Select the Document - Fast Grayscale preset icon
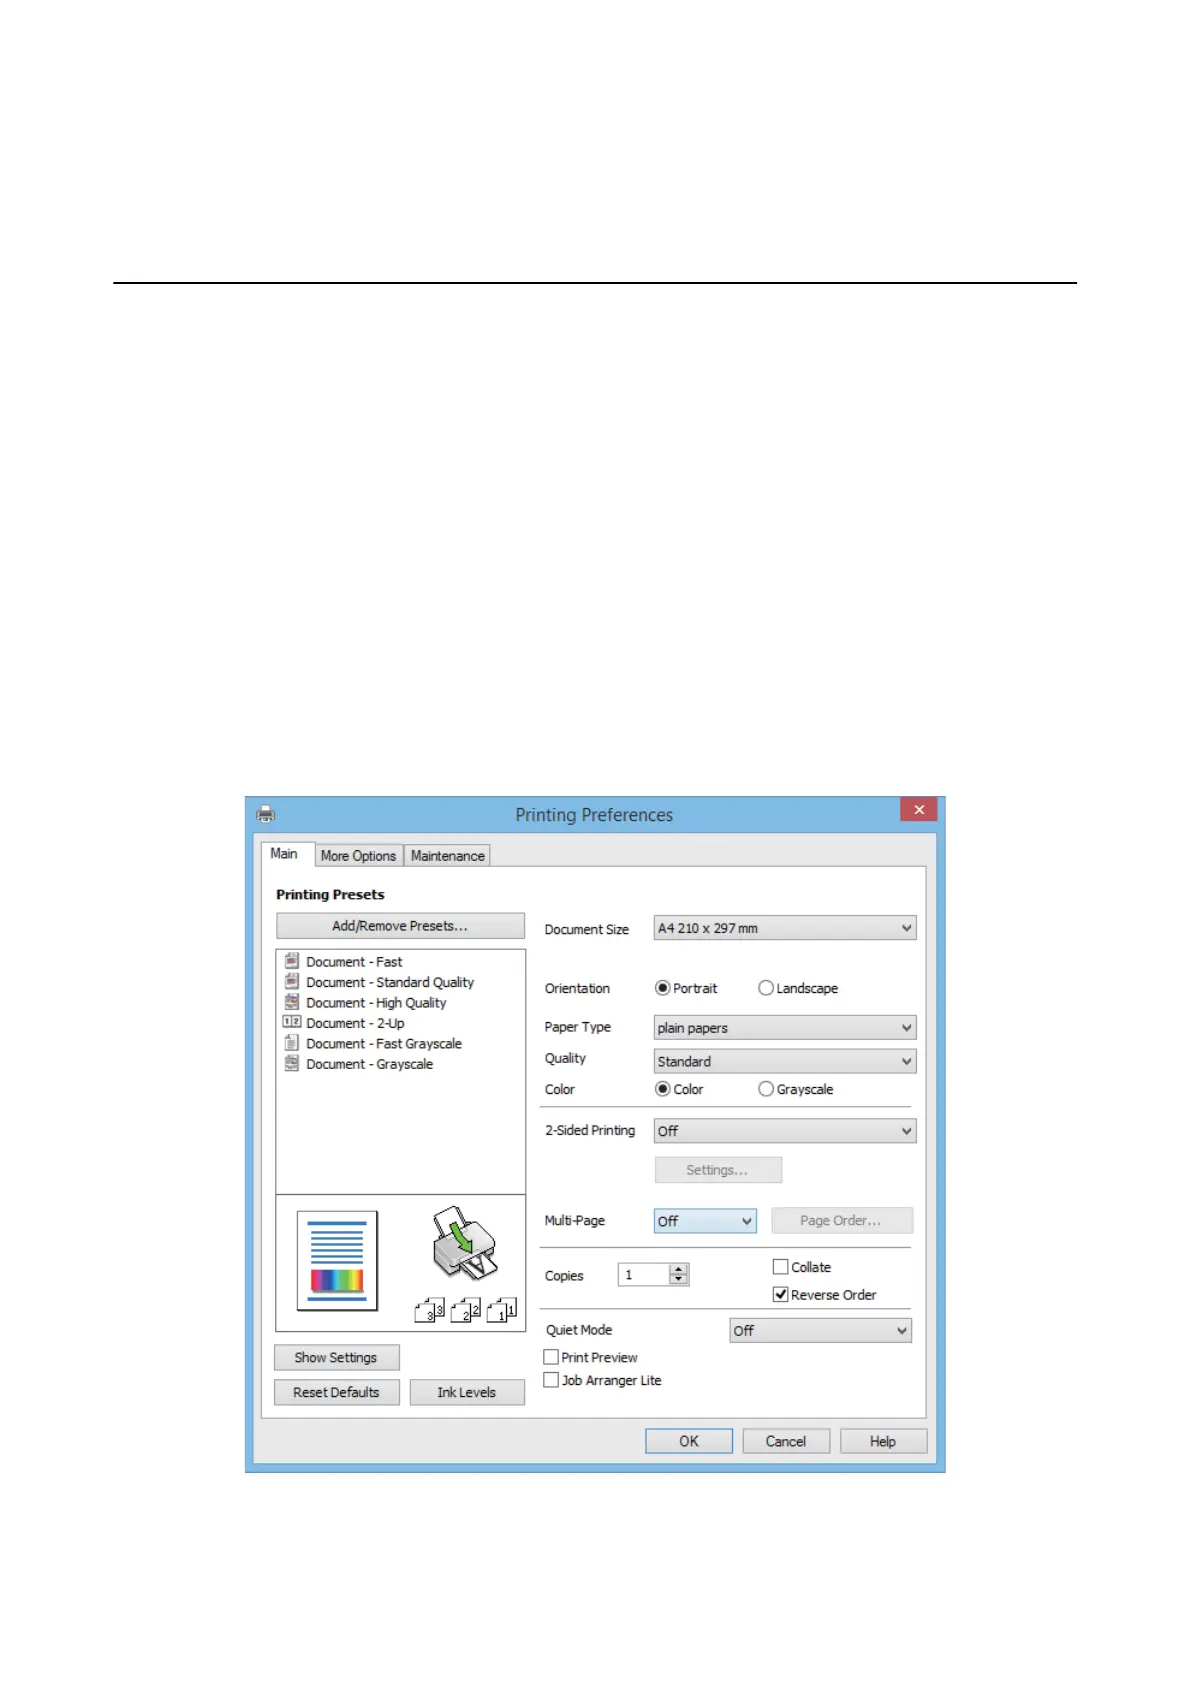The width and height of the screenshot is (1190, 1684). pyautogui.click(x=292, y=1042)
